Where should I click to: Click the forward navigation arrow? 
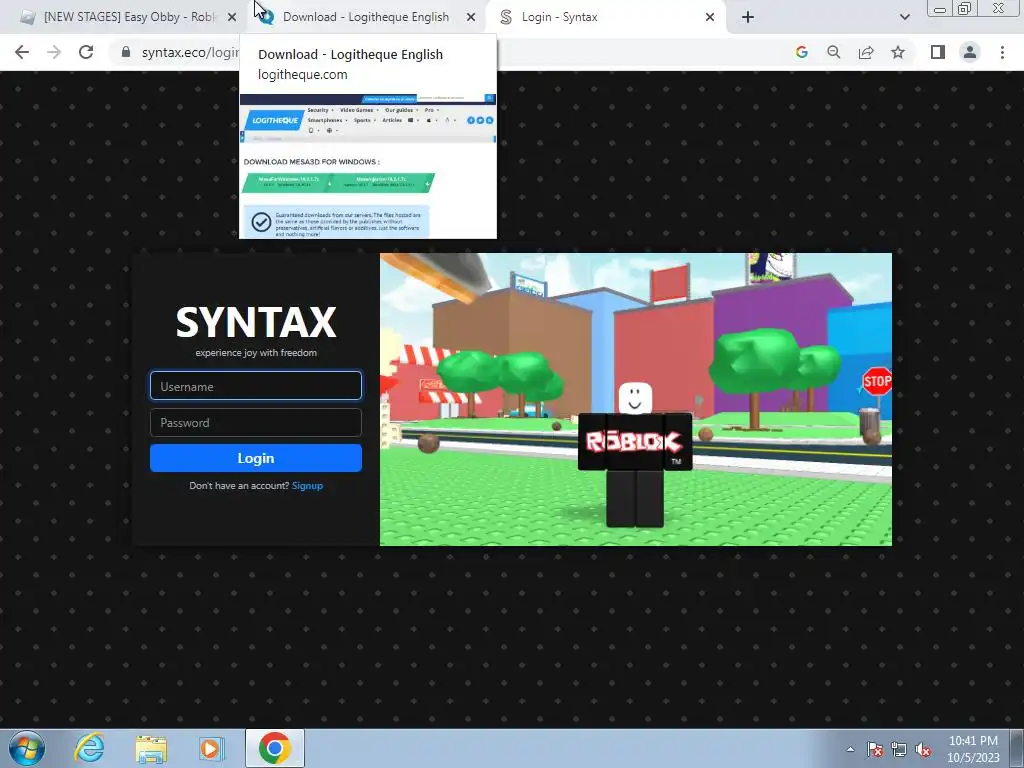tap(54, 52)
